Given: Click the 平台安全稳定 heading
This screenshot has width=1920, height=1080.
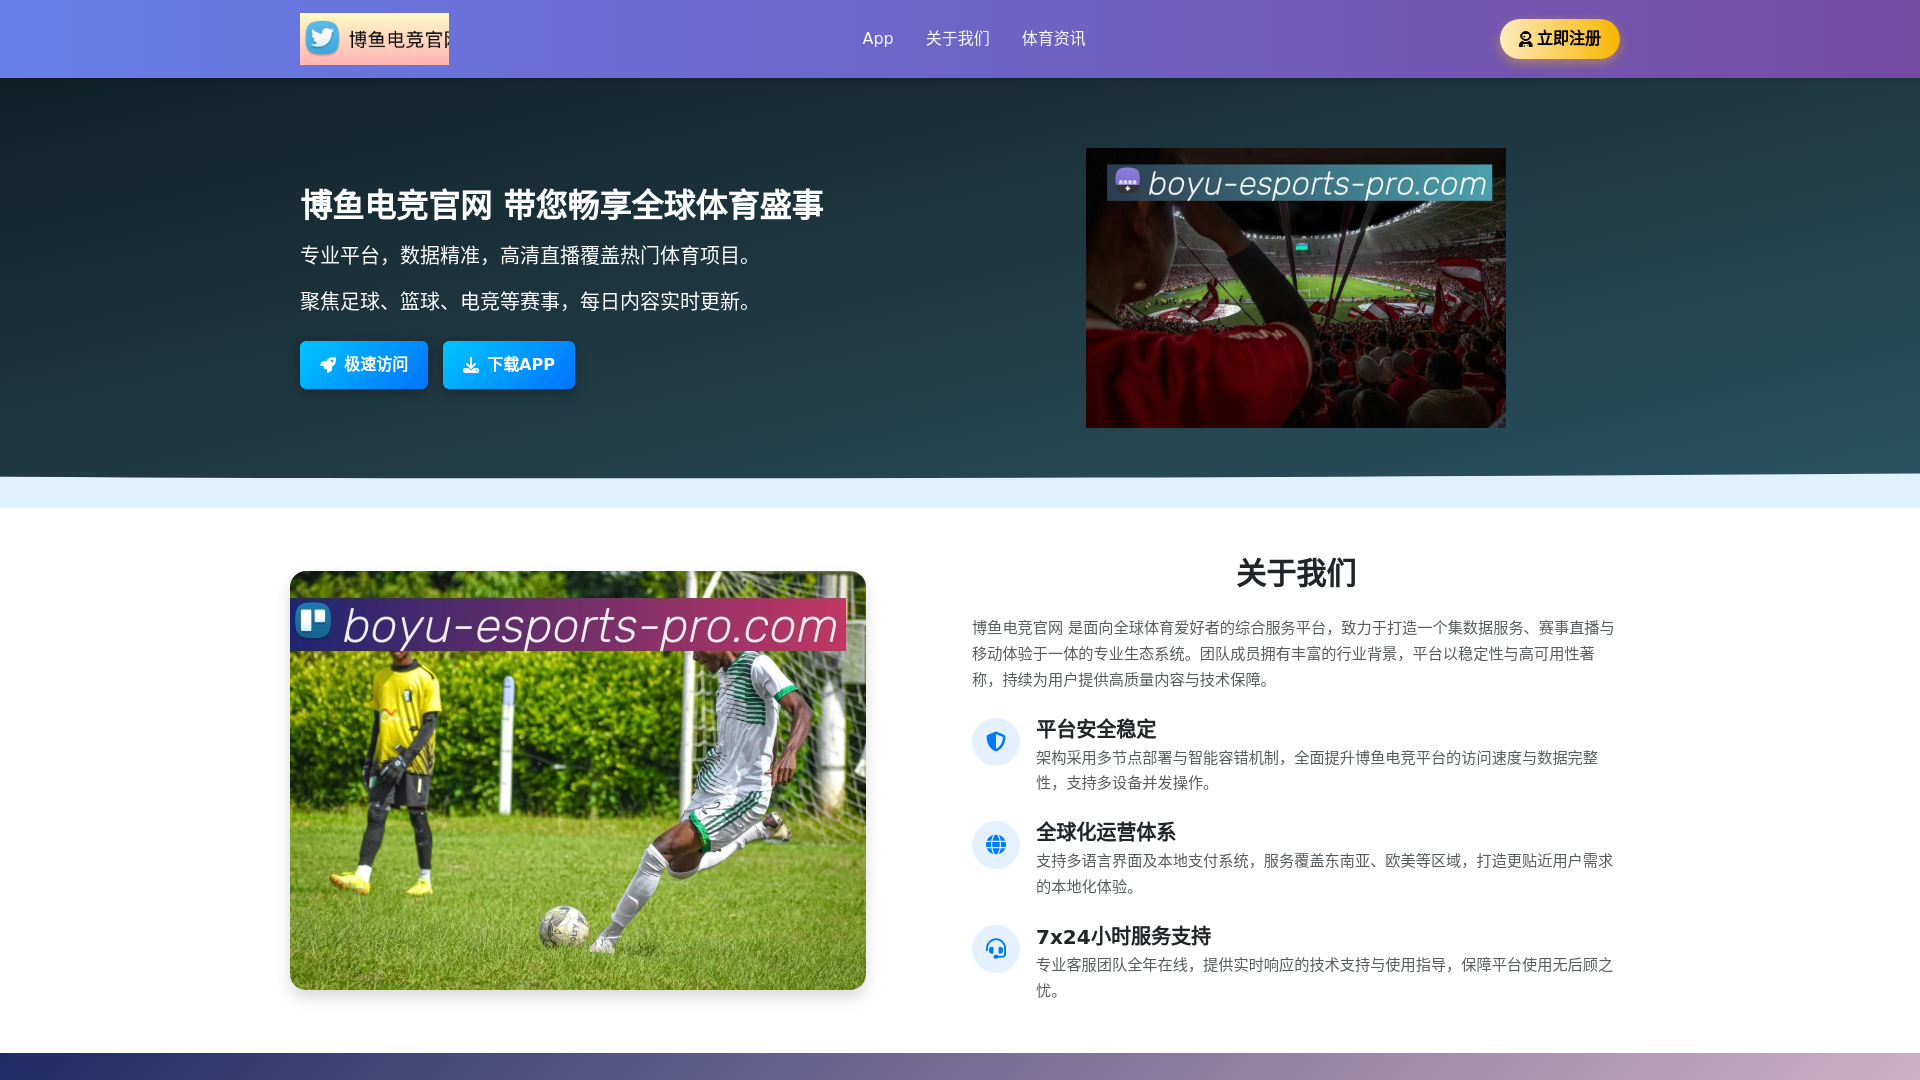Looking at the screenshot, I should pos(1096,729).
